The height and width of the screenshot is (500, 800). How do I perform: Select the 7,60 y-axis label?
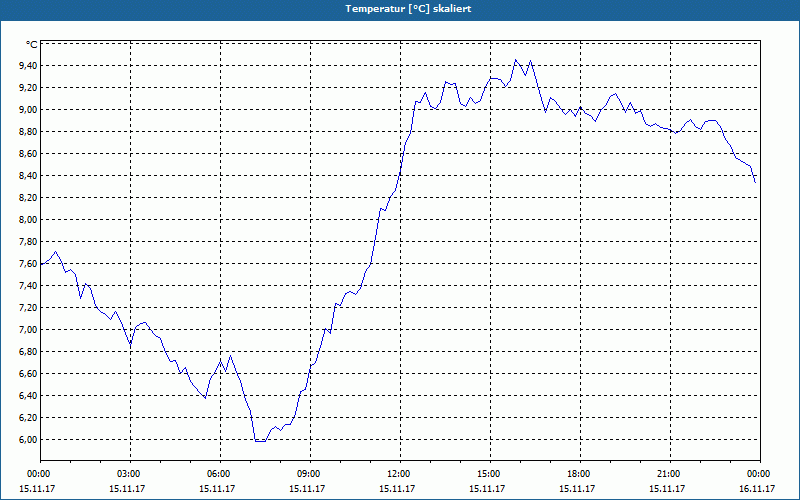coord(28,264)
